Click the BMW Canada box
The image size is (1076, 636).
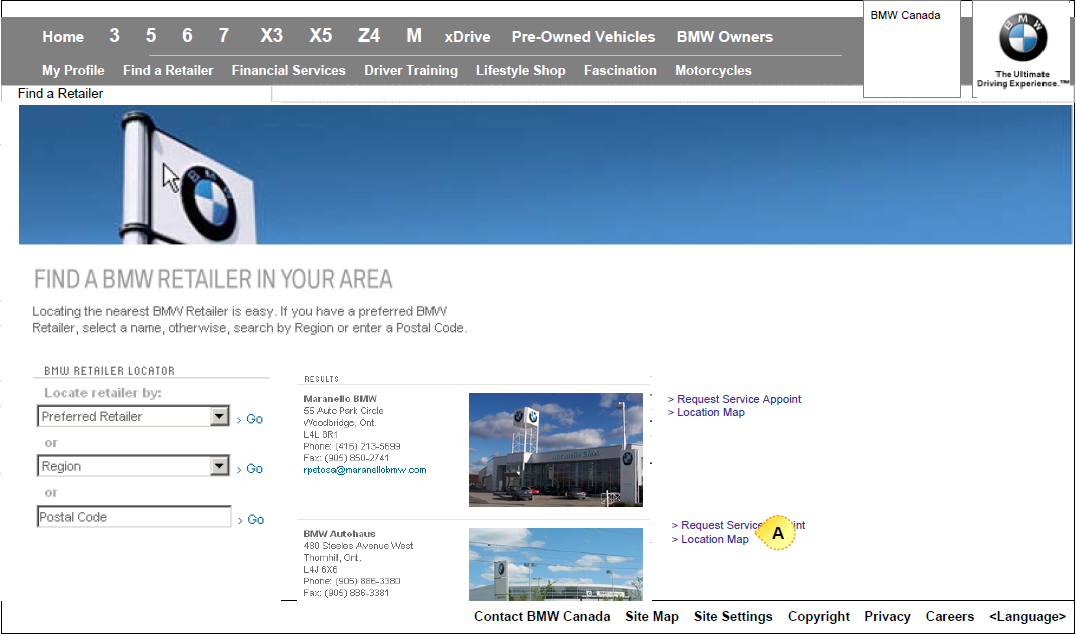[x=911, y=49]
